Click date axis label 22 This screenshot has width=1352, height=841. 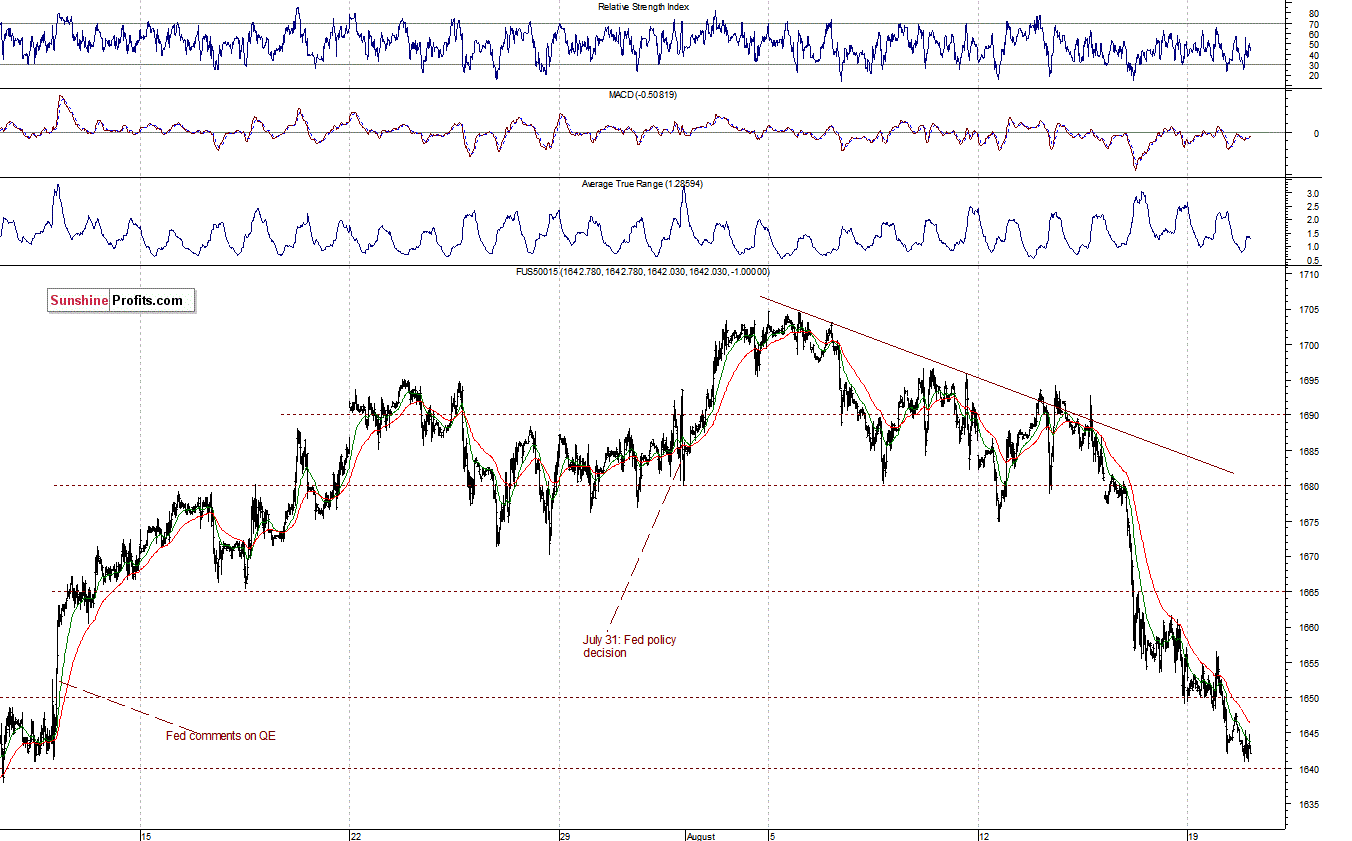pos(356,836)
